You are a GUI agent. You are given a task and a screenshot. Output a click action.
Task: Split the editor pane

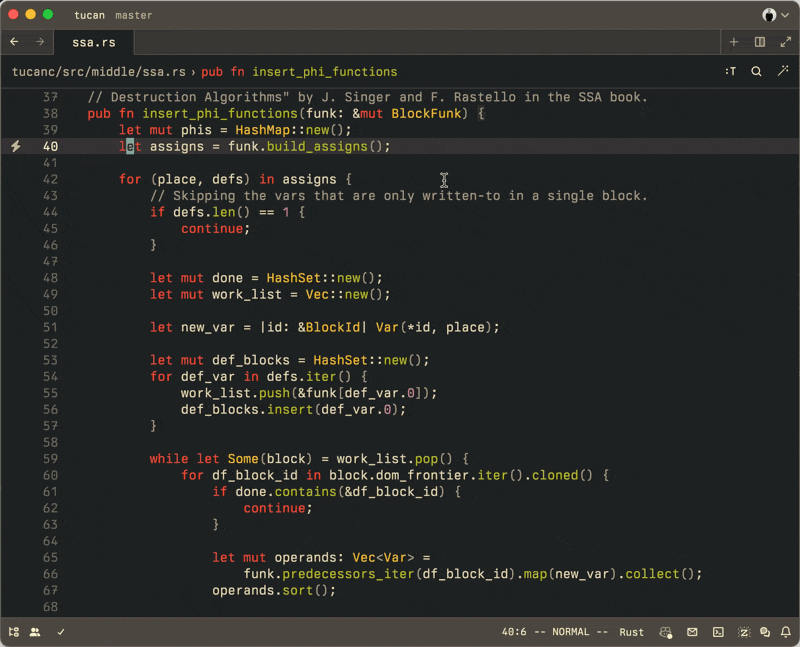(760, 42)
